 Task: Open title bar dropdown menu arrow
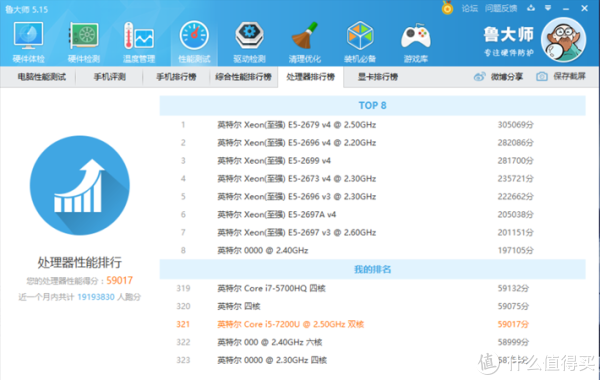(548, 8)
